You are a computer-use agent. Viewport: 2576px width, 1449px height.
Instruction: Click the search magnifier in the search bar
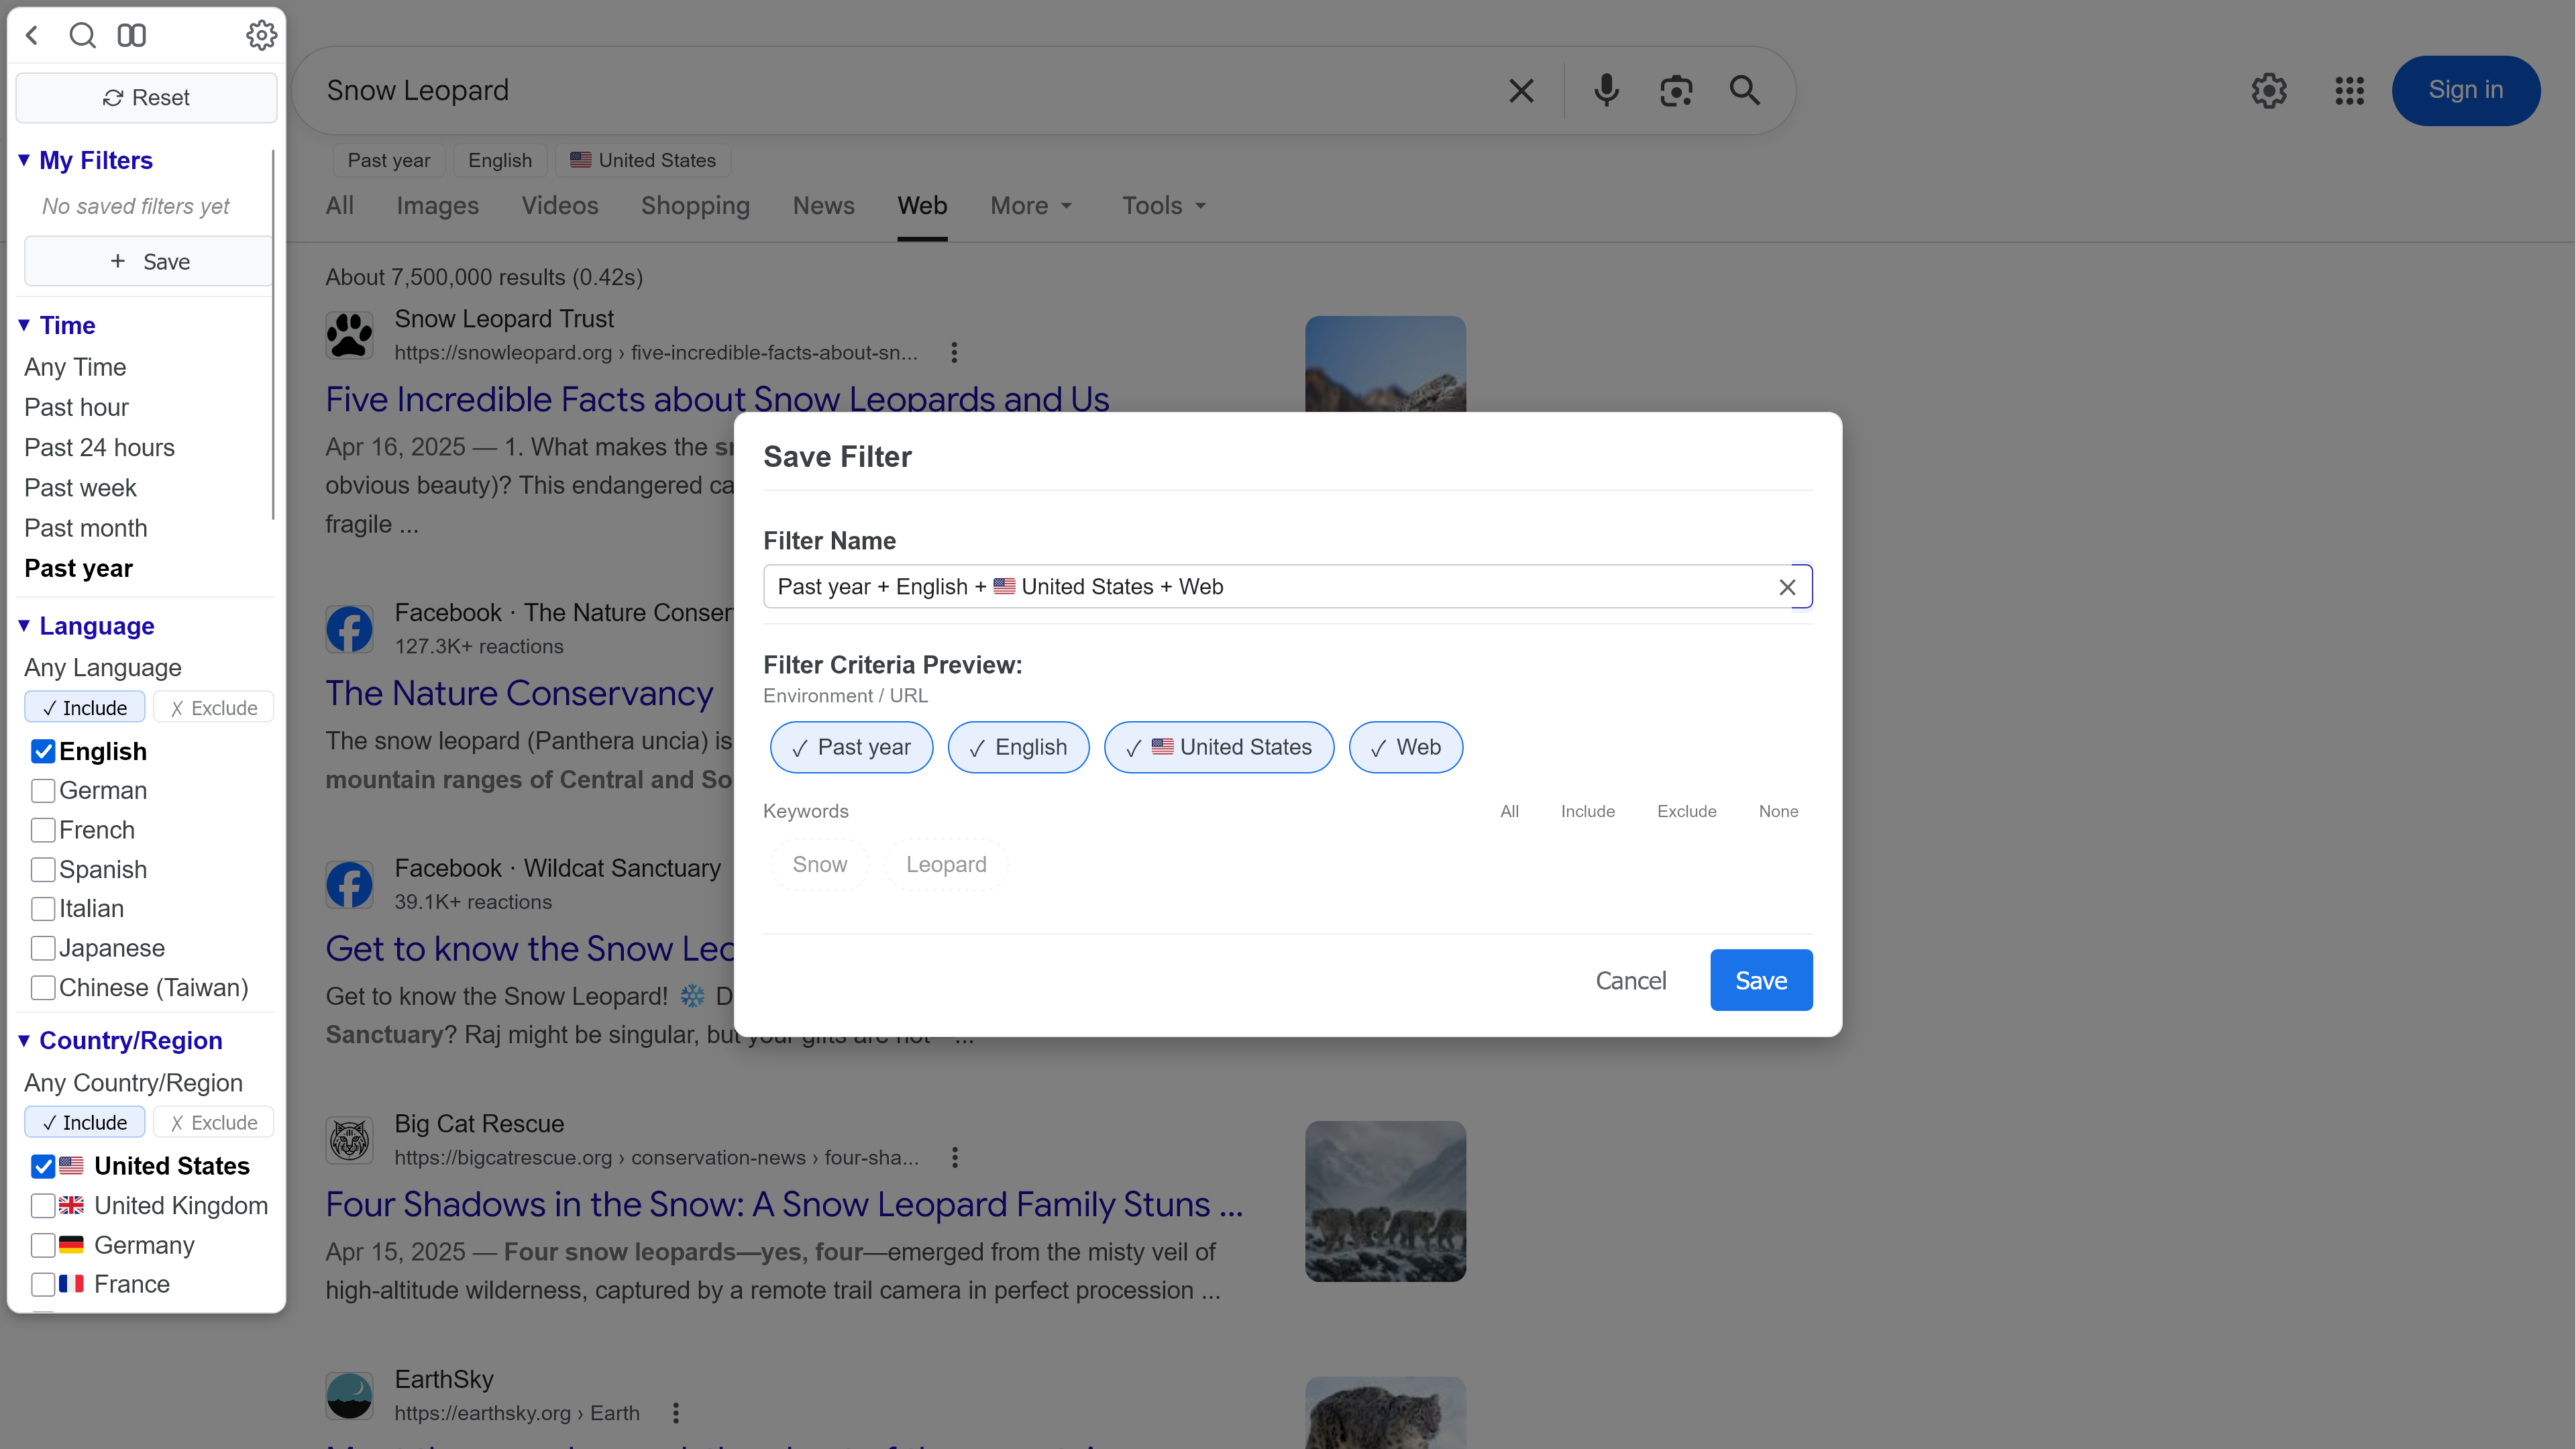coord(1744,90)
